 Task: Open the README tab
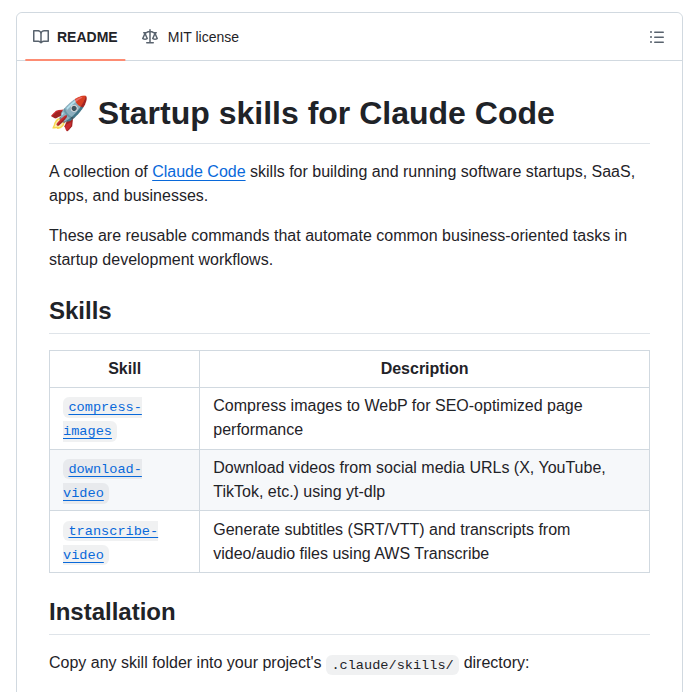(75, 37)
